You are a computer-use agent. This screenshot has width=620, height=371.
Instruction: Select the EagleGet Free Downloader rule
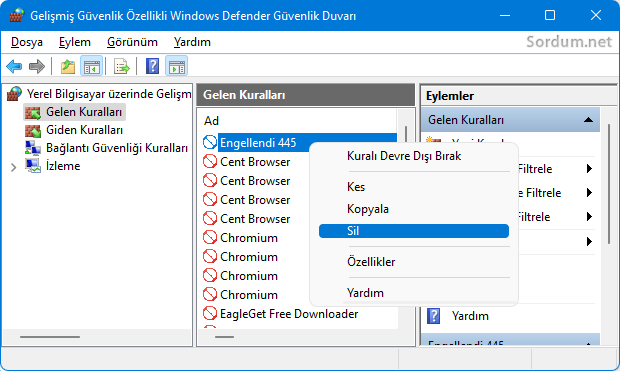[289, 314]
